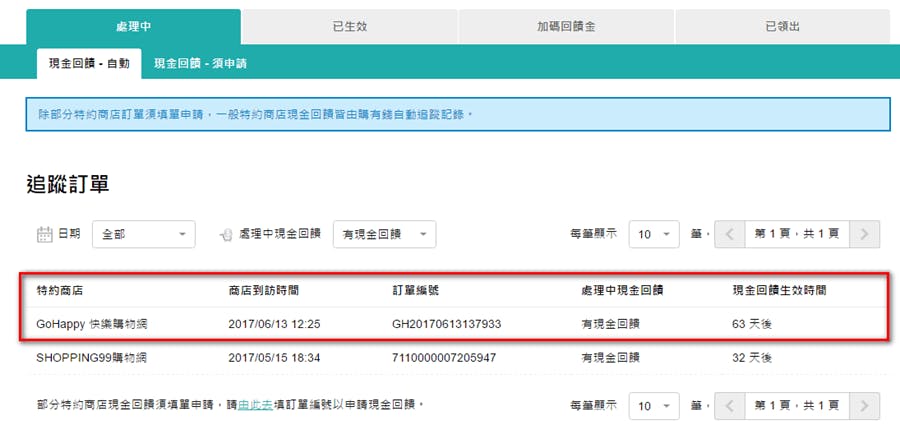This screenshot has width=900, height=425.
Task: Click the blue info notice banner
Action: coord(457,114)
